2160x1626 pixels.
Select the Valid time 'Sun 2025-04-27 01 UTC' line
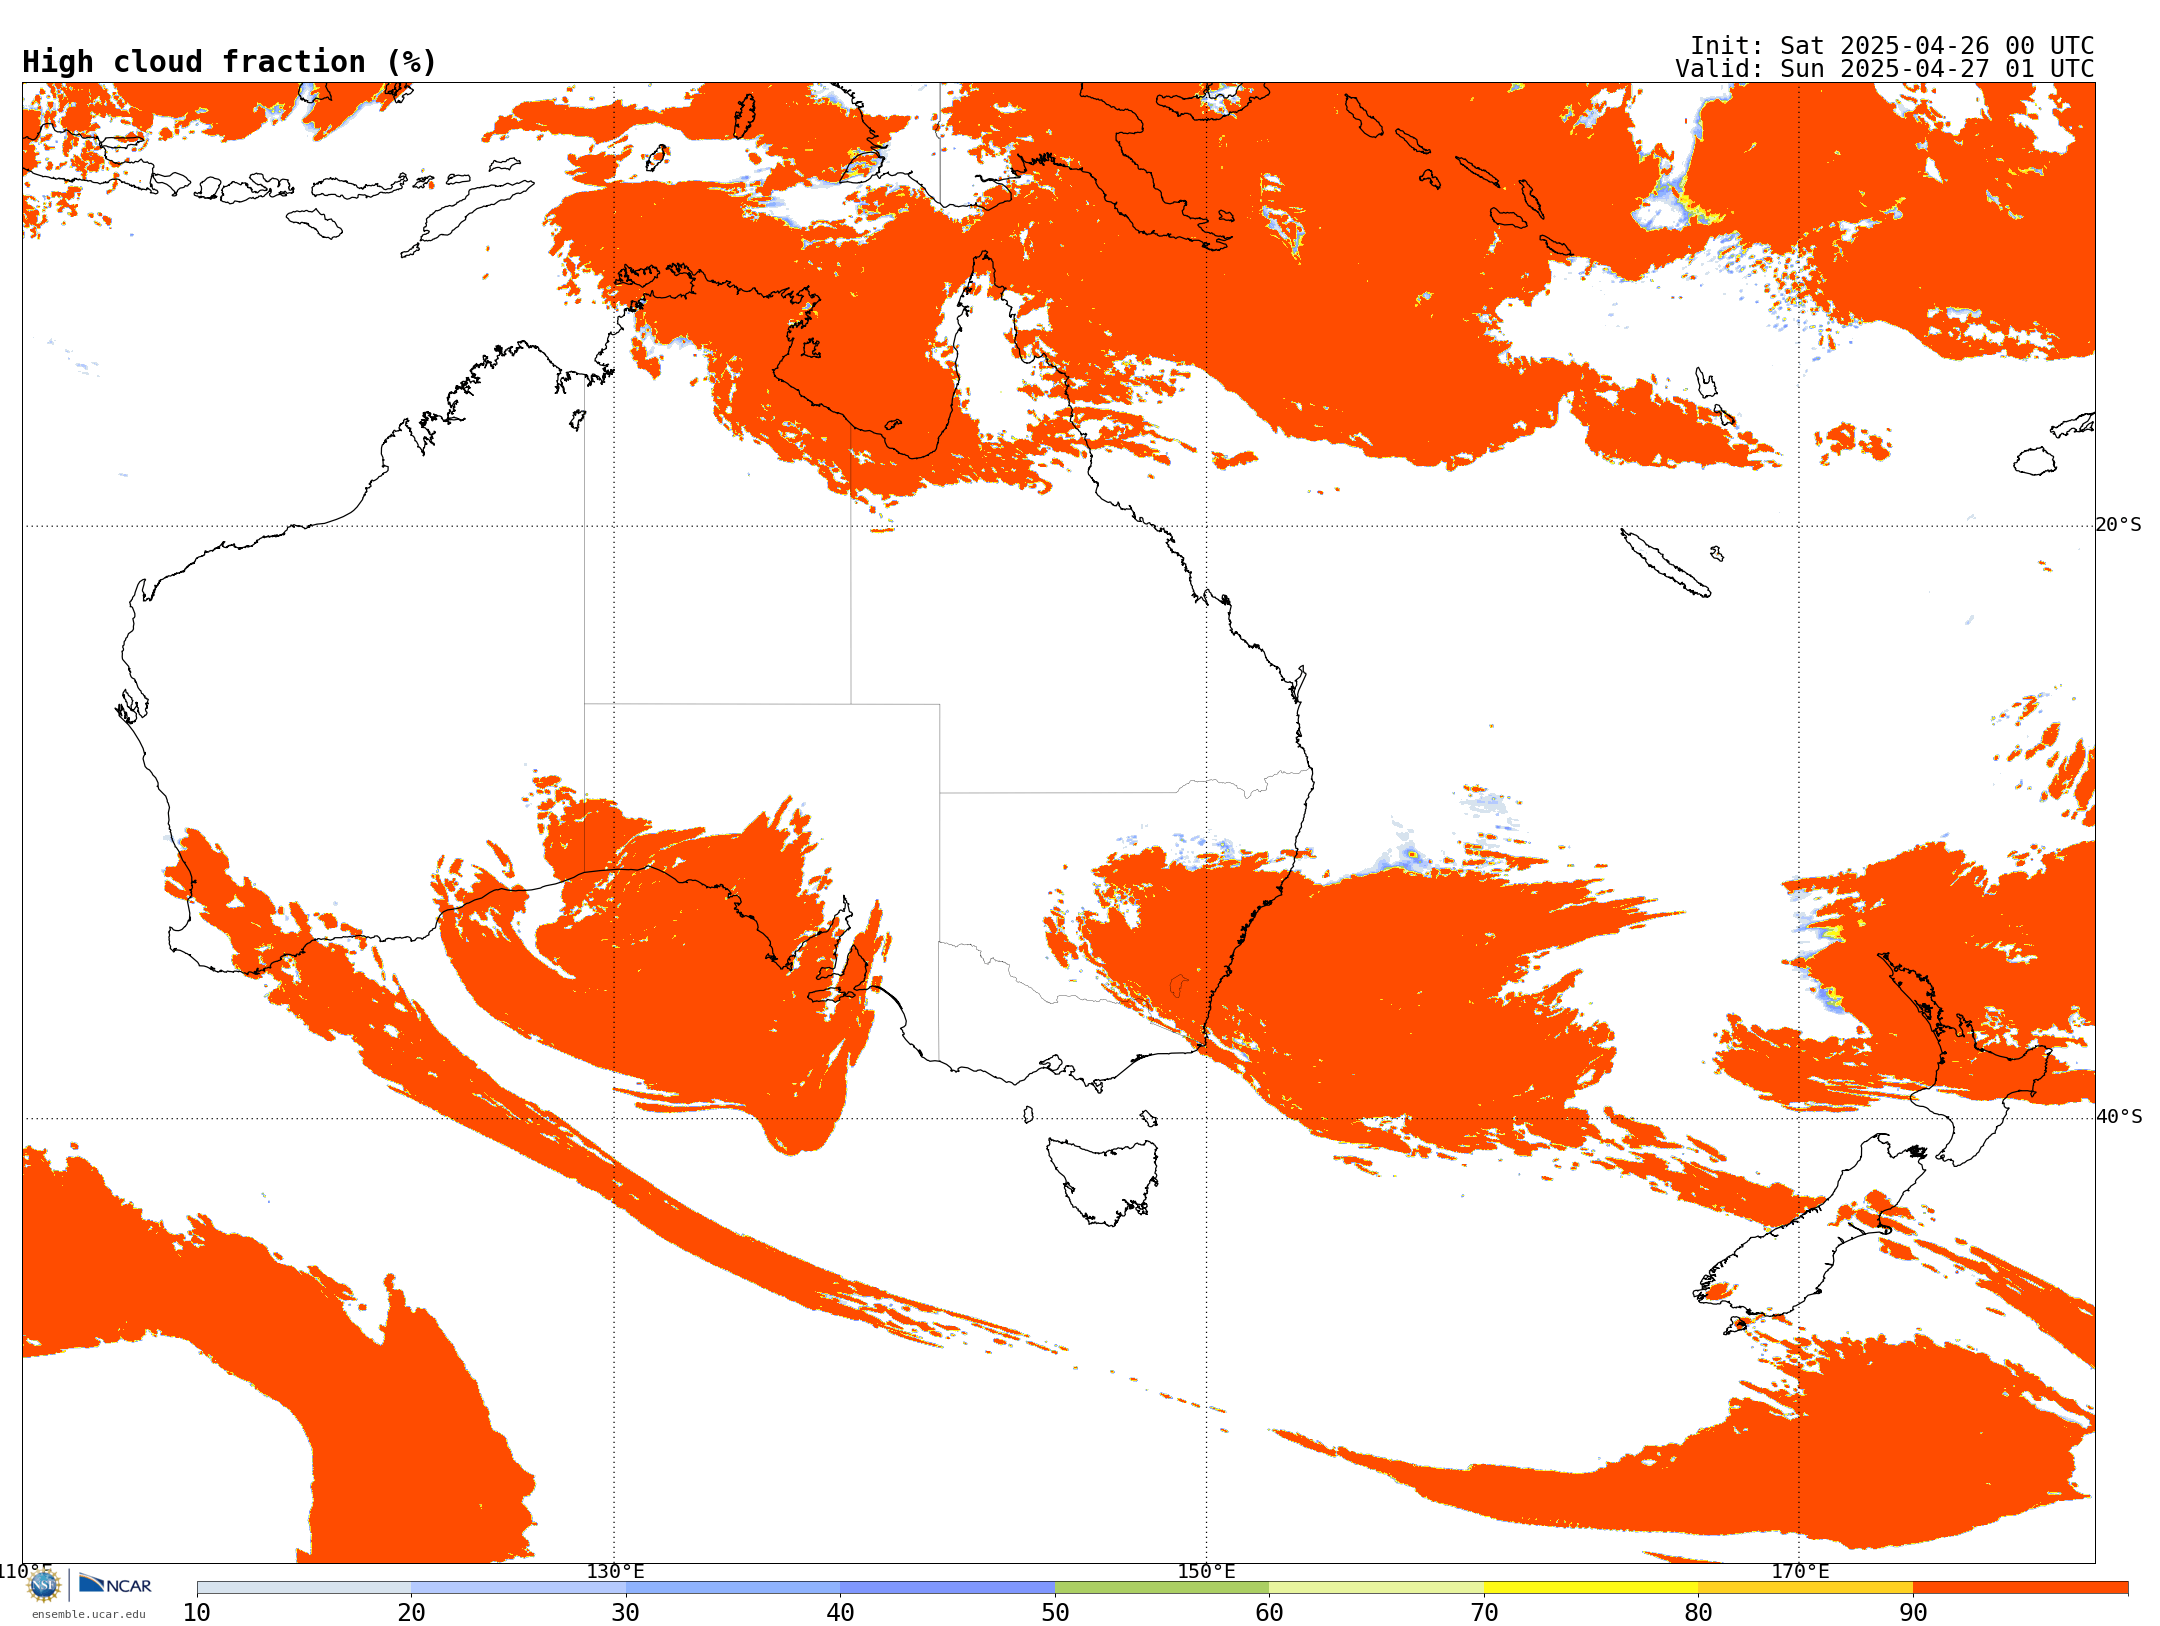coord(1885,69)
